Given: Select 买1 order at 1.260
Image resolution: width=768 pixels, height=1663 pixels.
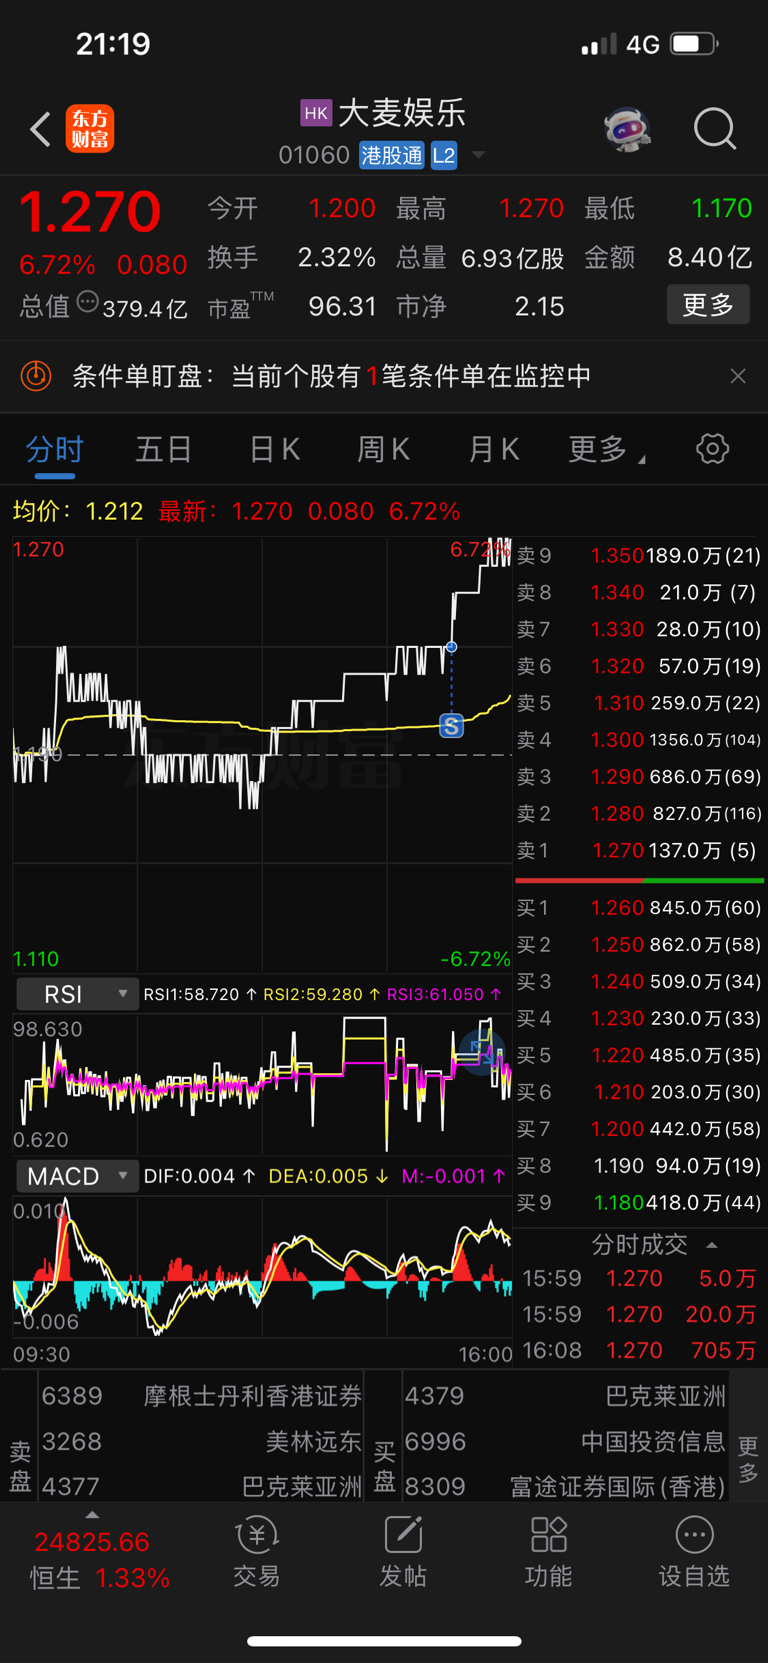Looking at the screenshot, I should tap(639, 908).
